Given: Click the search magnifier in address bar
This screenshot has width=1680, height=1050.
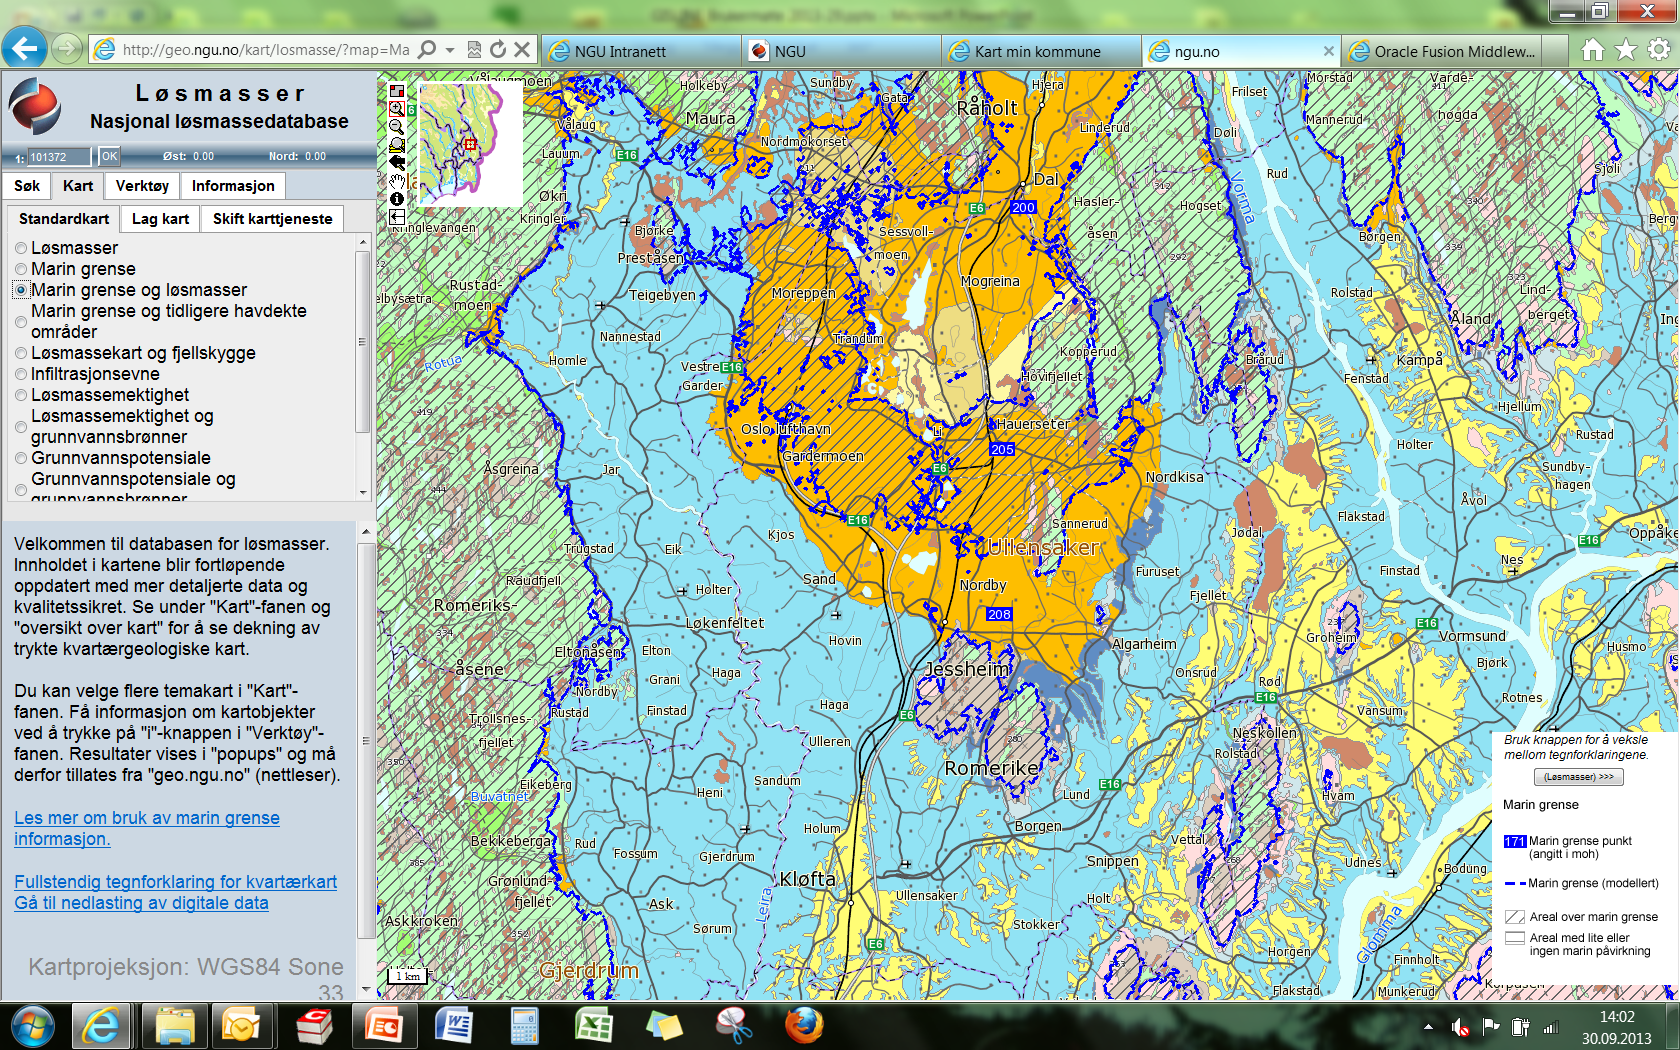Looking at the screenshot, I should tap(427, 49).
